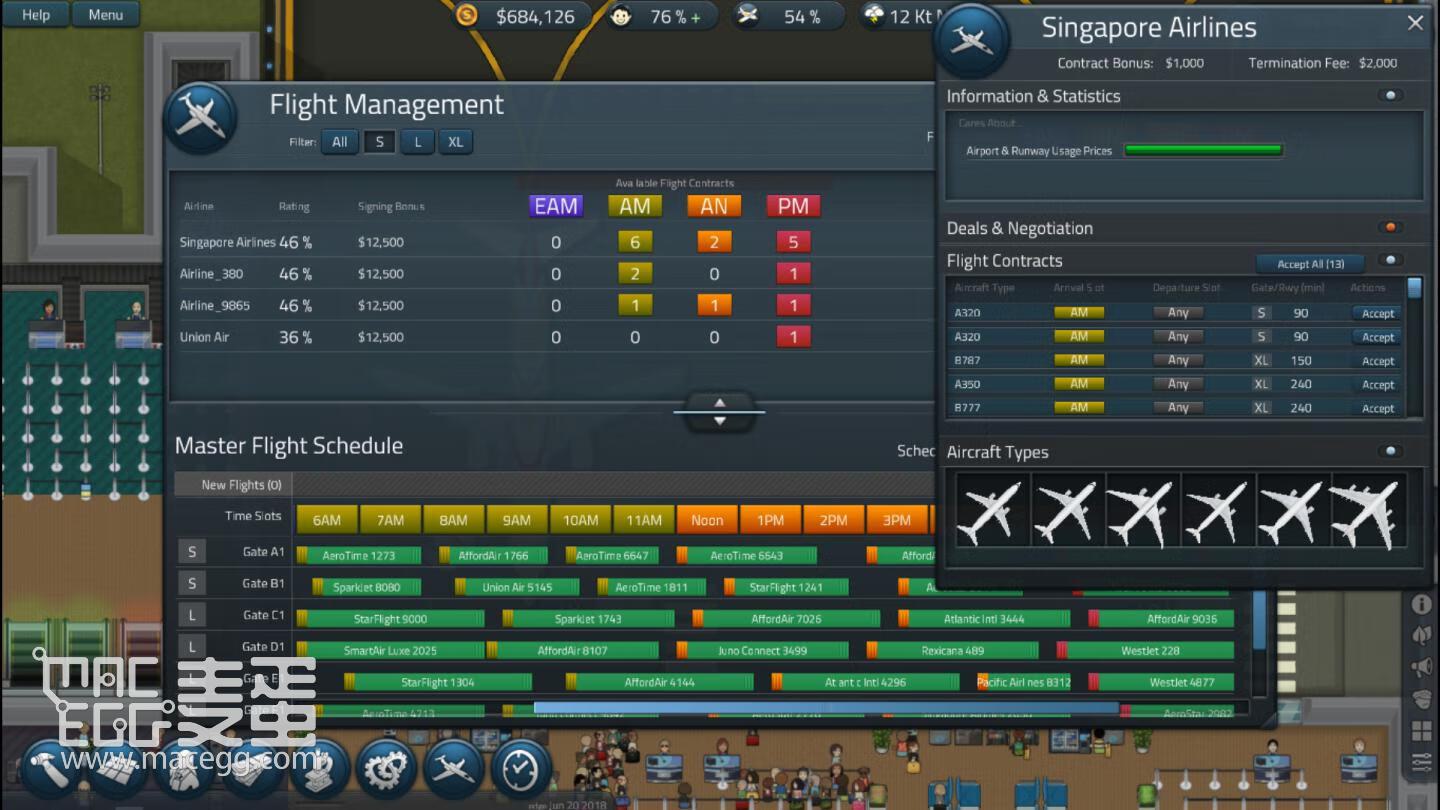Click the Flight Contracts list scrollbar thumb

(1414, 288)
